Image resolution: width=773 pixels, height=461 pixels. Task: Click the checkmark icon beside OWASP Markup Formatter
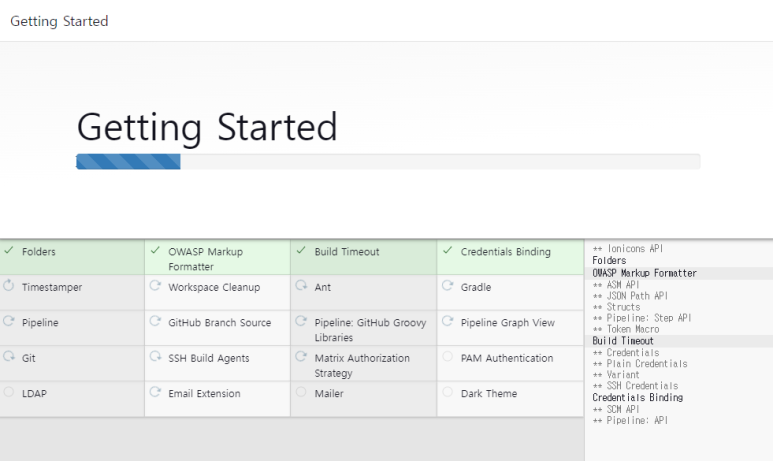coord(155,250)
